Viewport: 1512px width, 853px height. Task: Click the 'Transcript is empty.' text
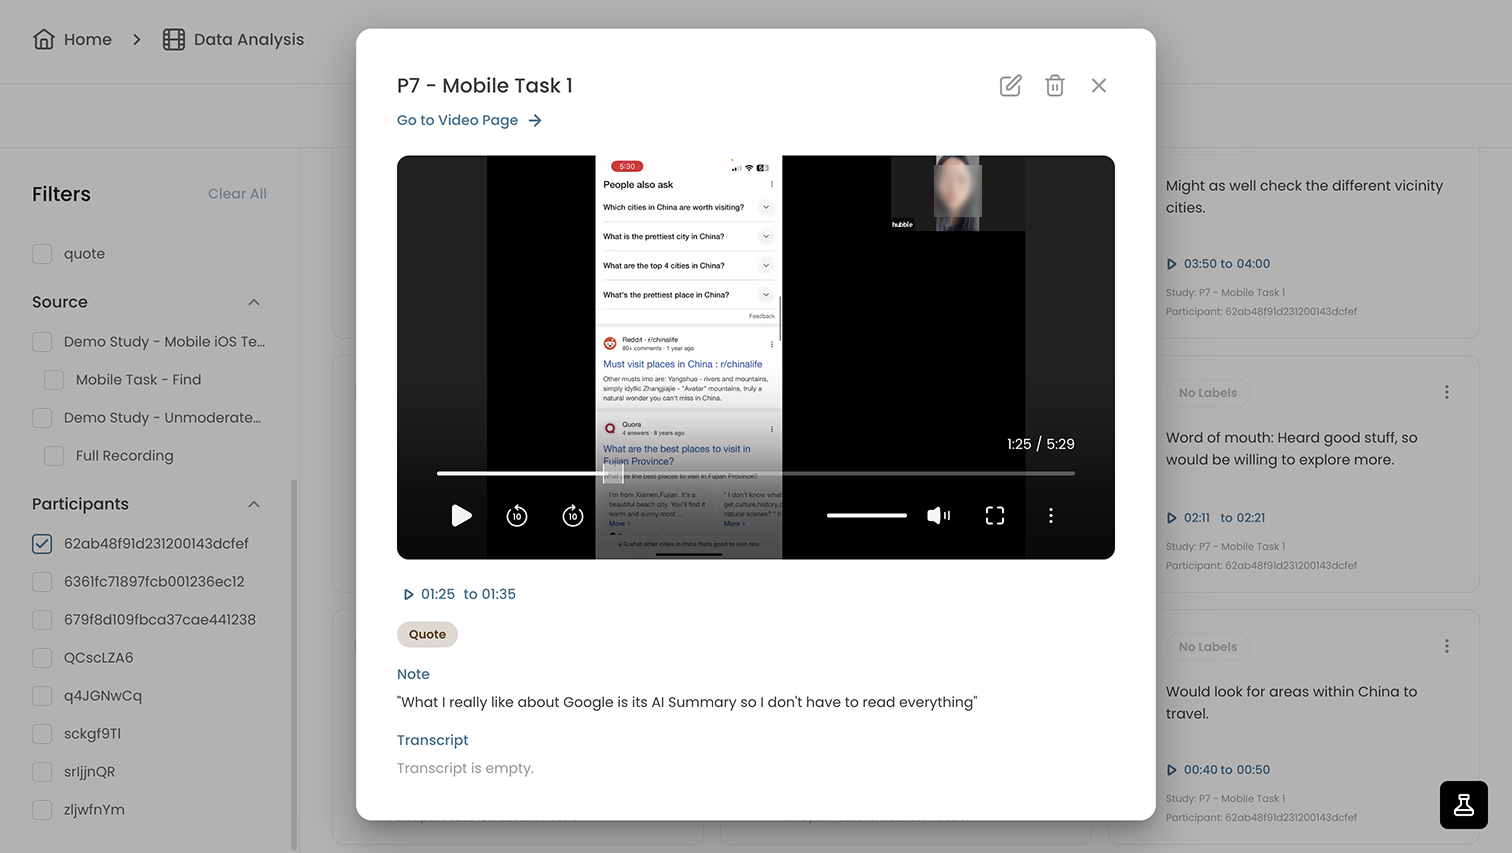point(465,768)
